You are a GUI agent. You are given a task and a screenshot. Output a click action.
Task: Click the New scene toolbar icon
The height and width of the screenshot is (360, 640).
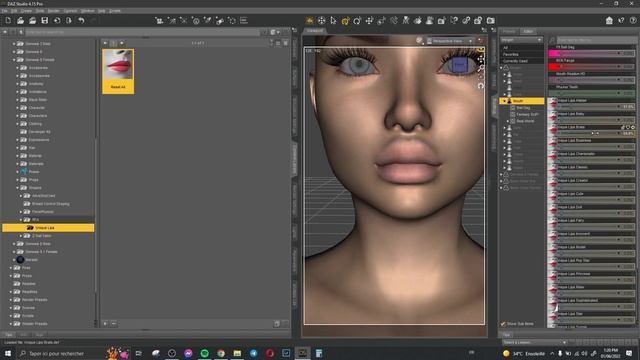tap(8, 20)
